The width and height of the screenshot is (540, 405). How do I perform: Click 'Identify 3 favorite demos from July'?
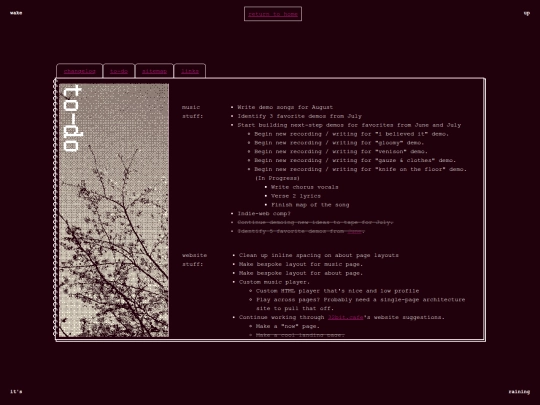[x=300, y=116]
